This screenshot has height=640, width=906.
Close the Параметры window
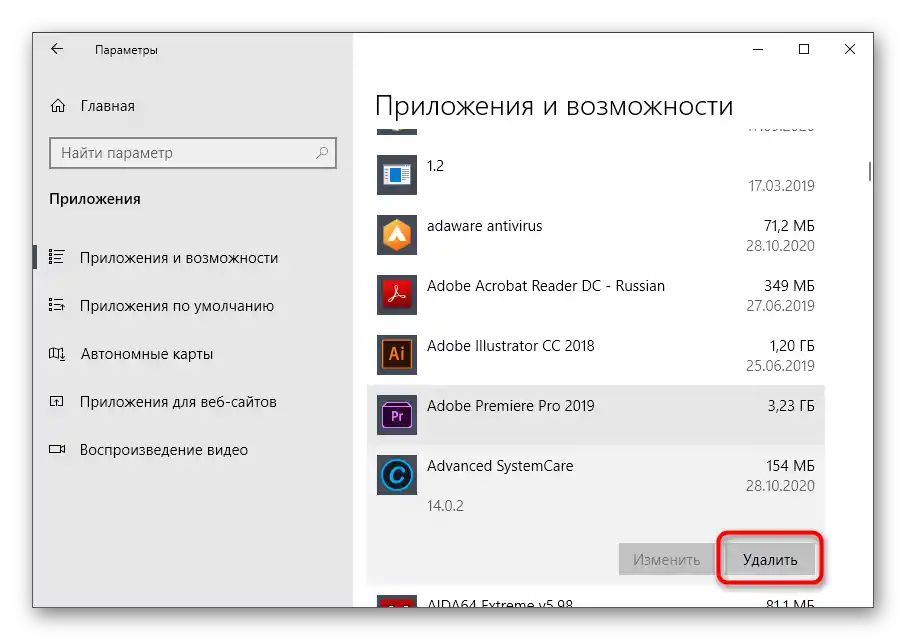849,50
